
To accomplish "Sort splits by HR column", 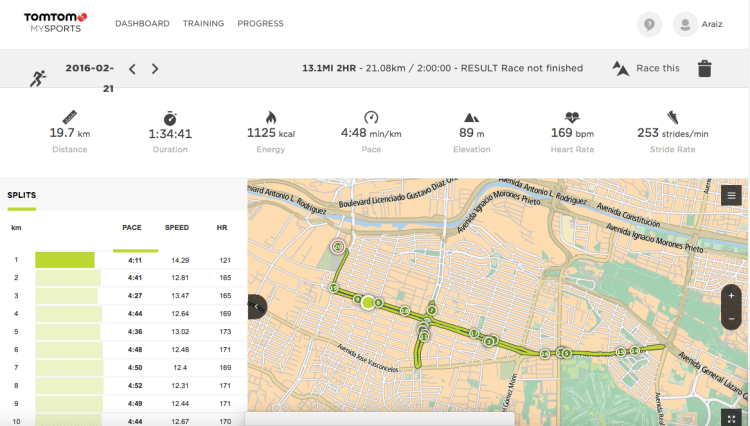I will 221,228.
